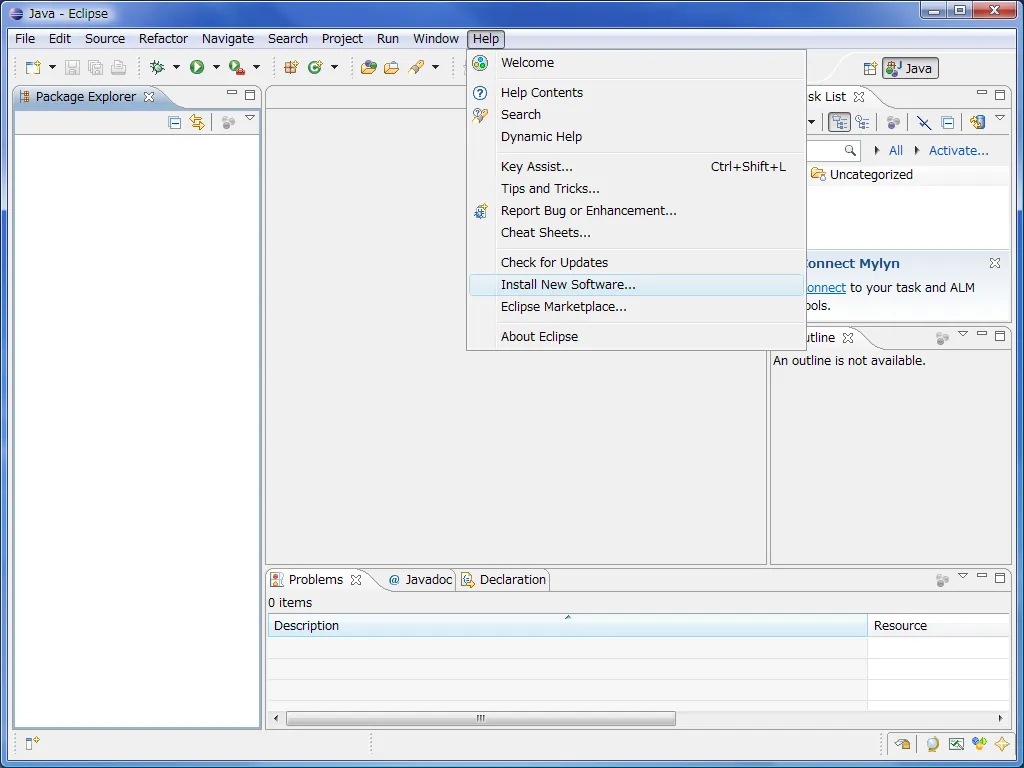
Task: Click Link with Editor arrows icon
Action: 197,122
